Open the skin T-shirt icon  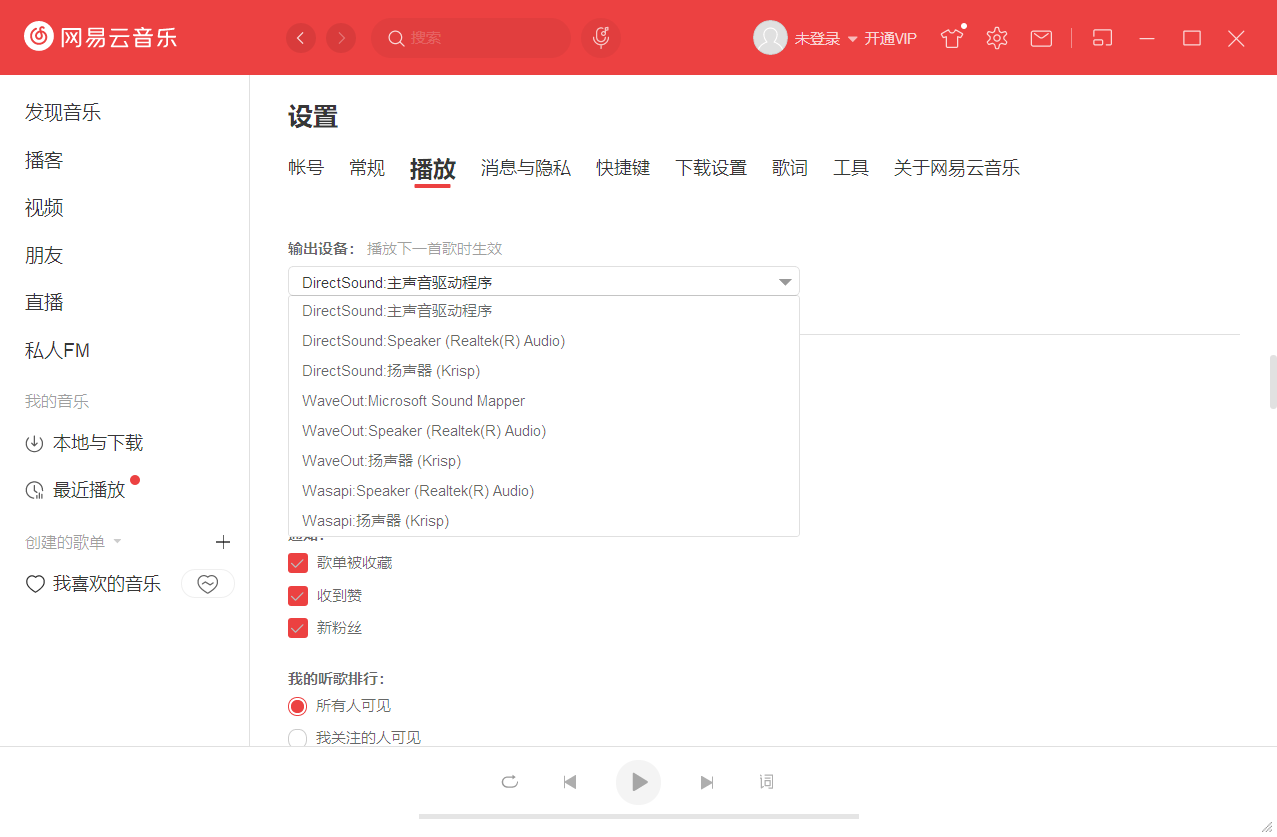click(951, 38)
